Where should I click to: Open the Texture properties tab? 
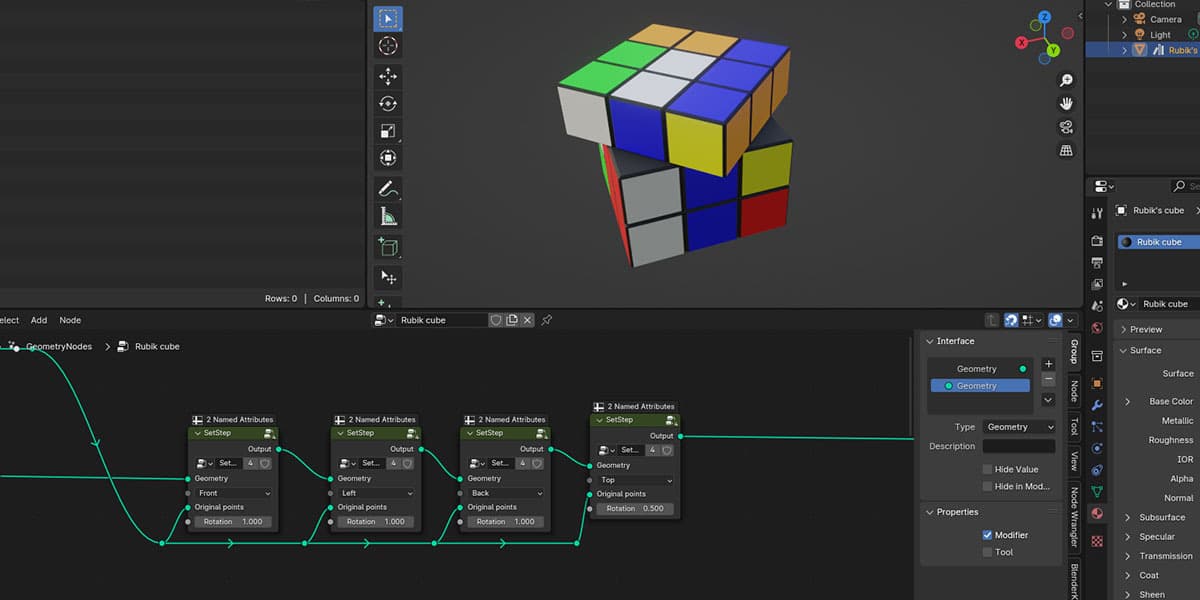click(x=1097, y=541)
